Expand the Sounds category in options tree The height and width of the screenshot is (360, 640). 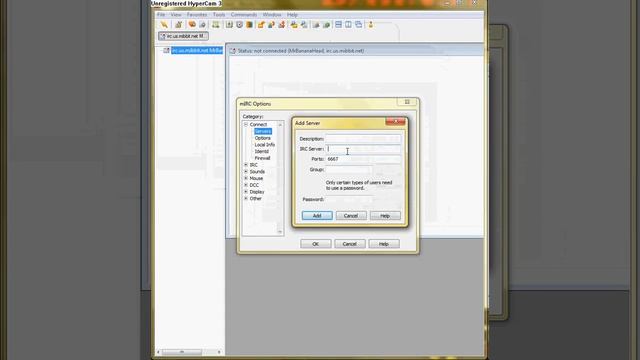tap(246, 171)
